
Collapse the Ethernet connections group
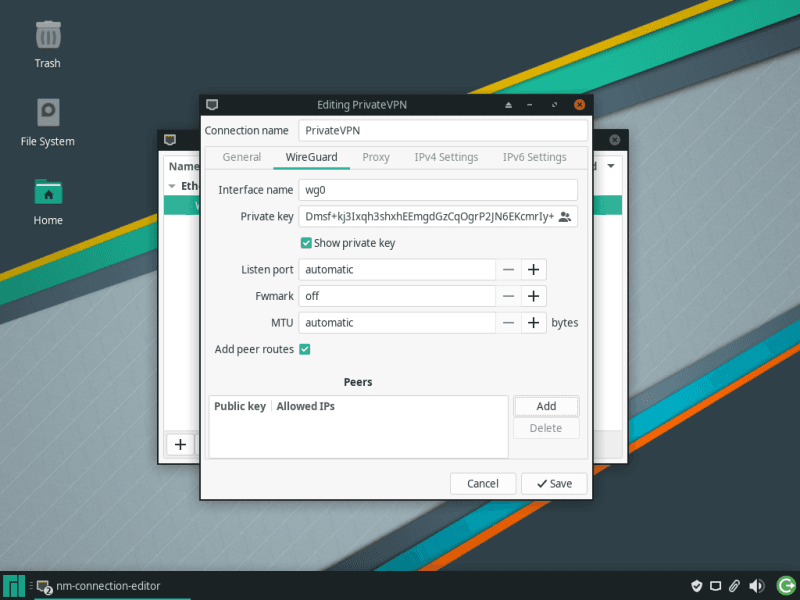172,186
